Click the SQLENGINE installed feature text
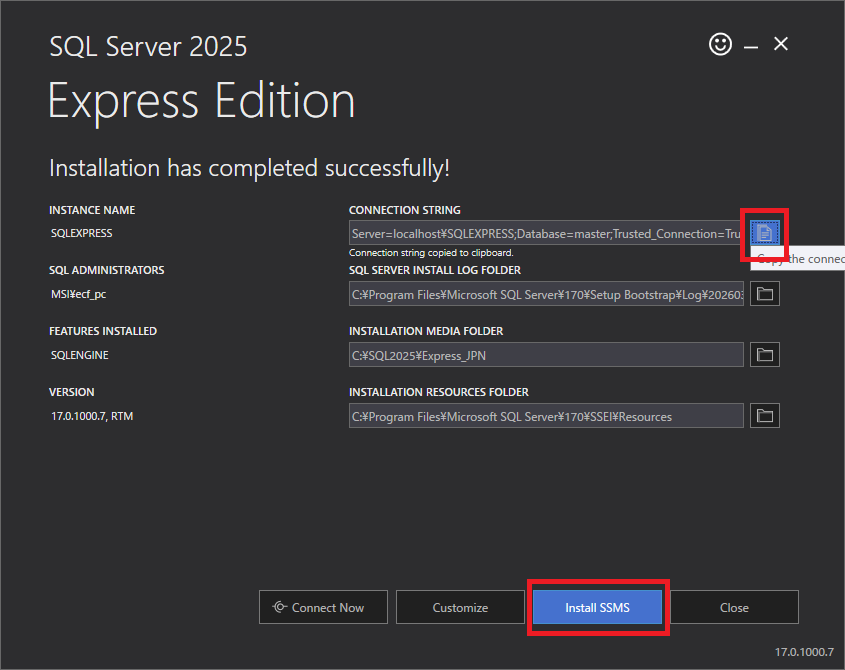This screenshot has width=845, height=670. (x=80, y=355)
